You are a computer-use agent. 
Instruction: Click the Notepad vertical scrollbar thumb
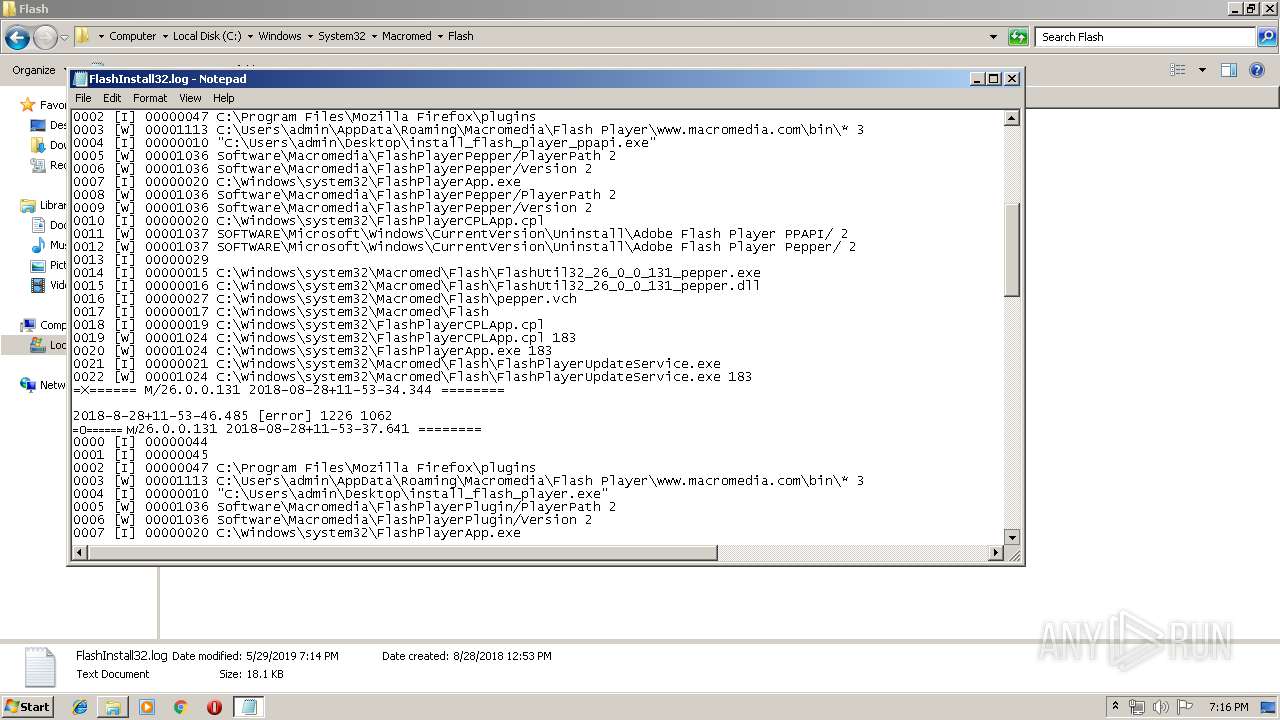(x=1011, y=250)
